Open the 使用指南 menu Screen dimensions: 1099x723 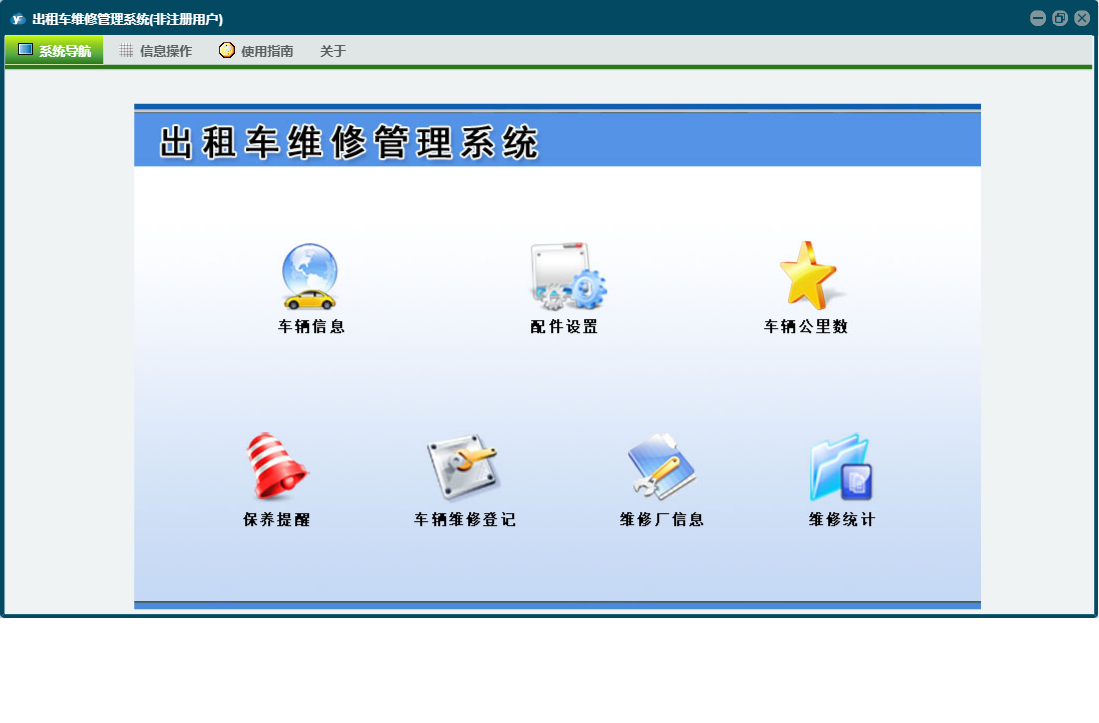(x=256, y=50)
